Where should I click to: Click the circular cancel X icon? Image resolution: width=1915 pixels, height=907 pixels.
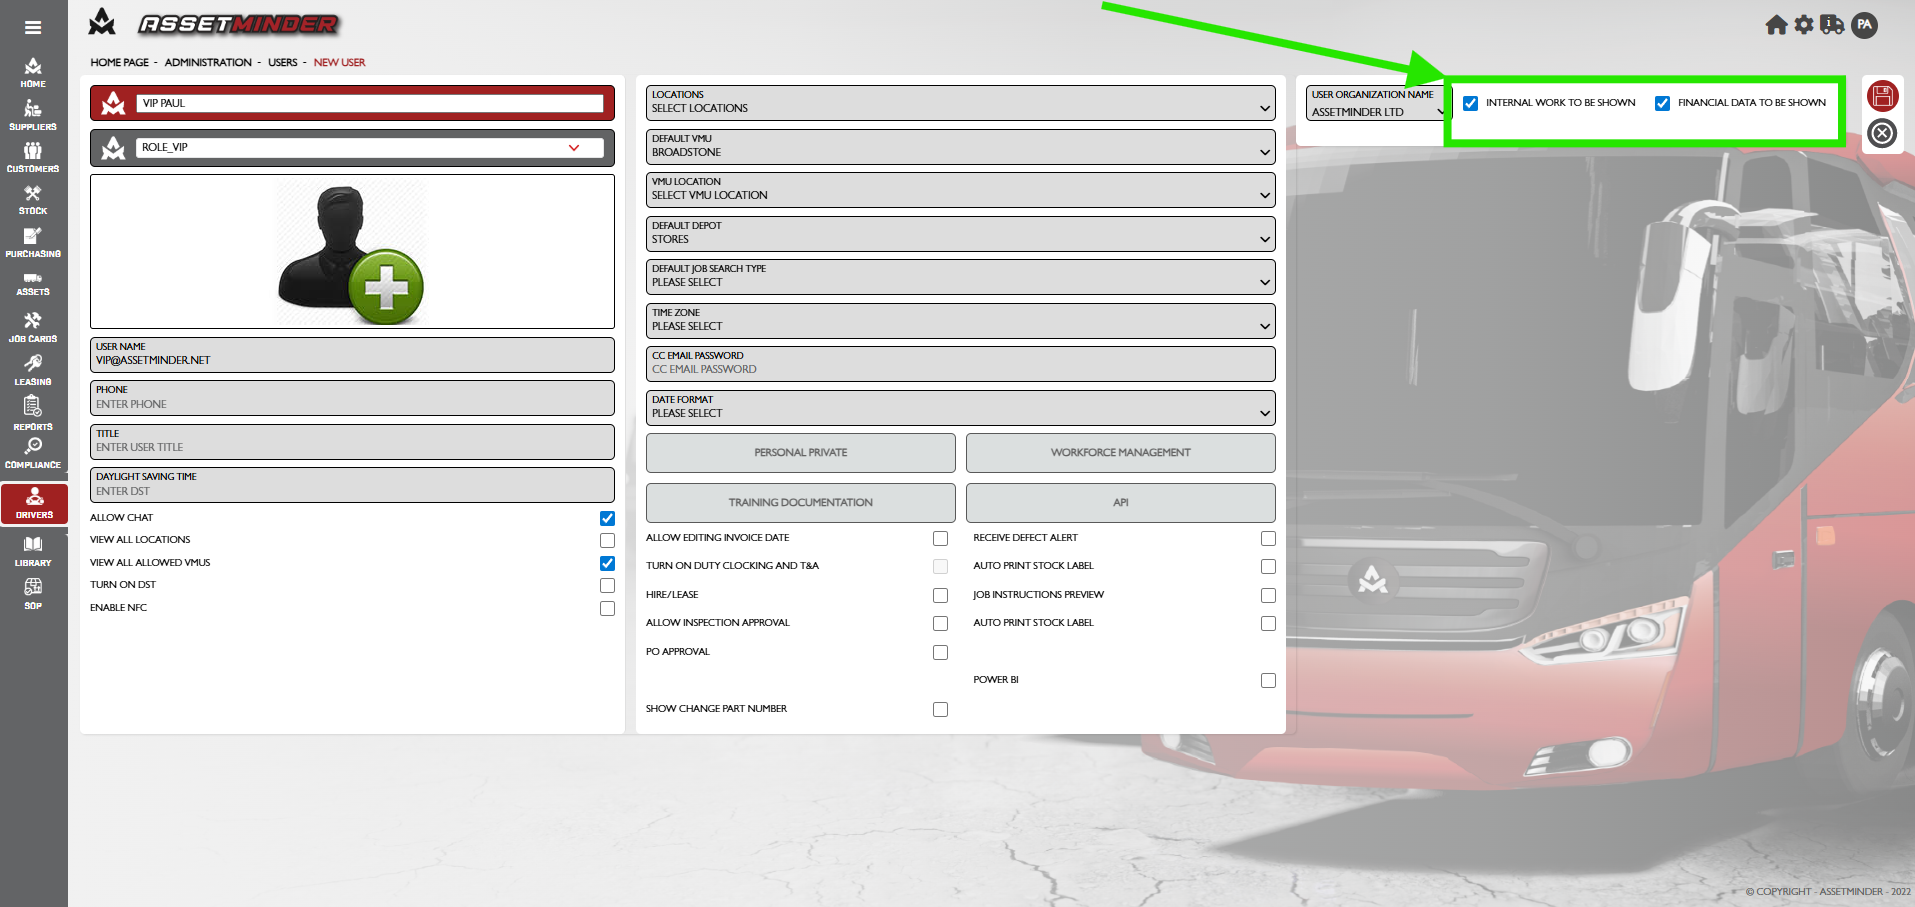(1882, 133)
